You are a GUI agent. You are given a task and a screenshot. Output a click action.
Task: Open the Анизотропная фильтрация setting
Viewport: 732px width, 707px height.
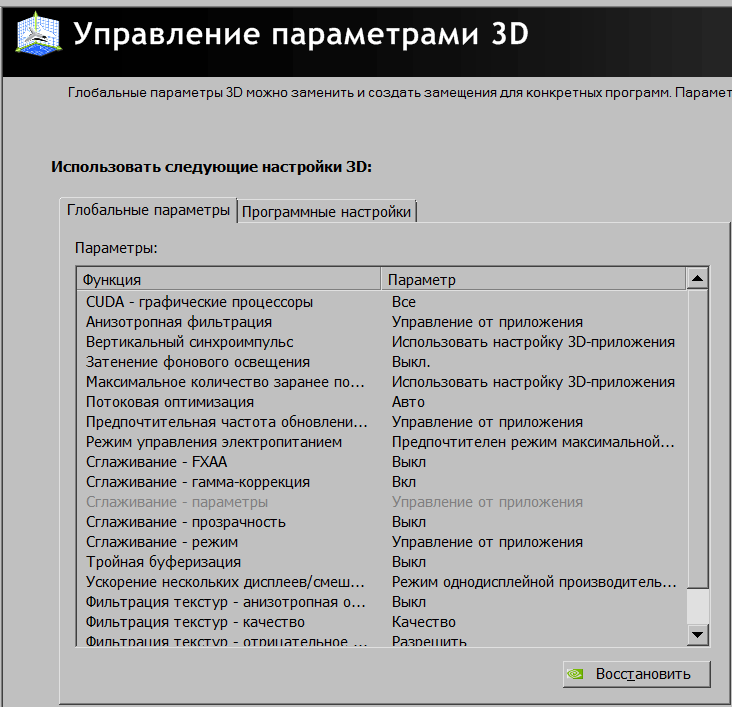179,322
